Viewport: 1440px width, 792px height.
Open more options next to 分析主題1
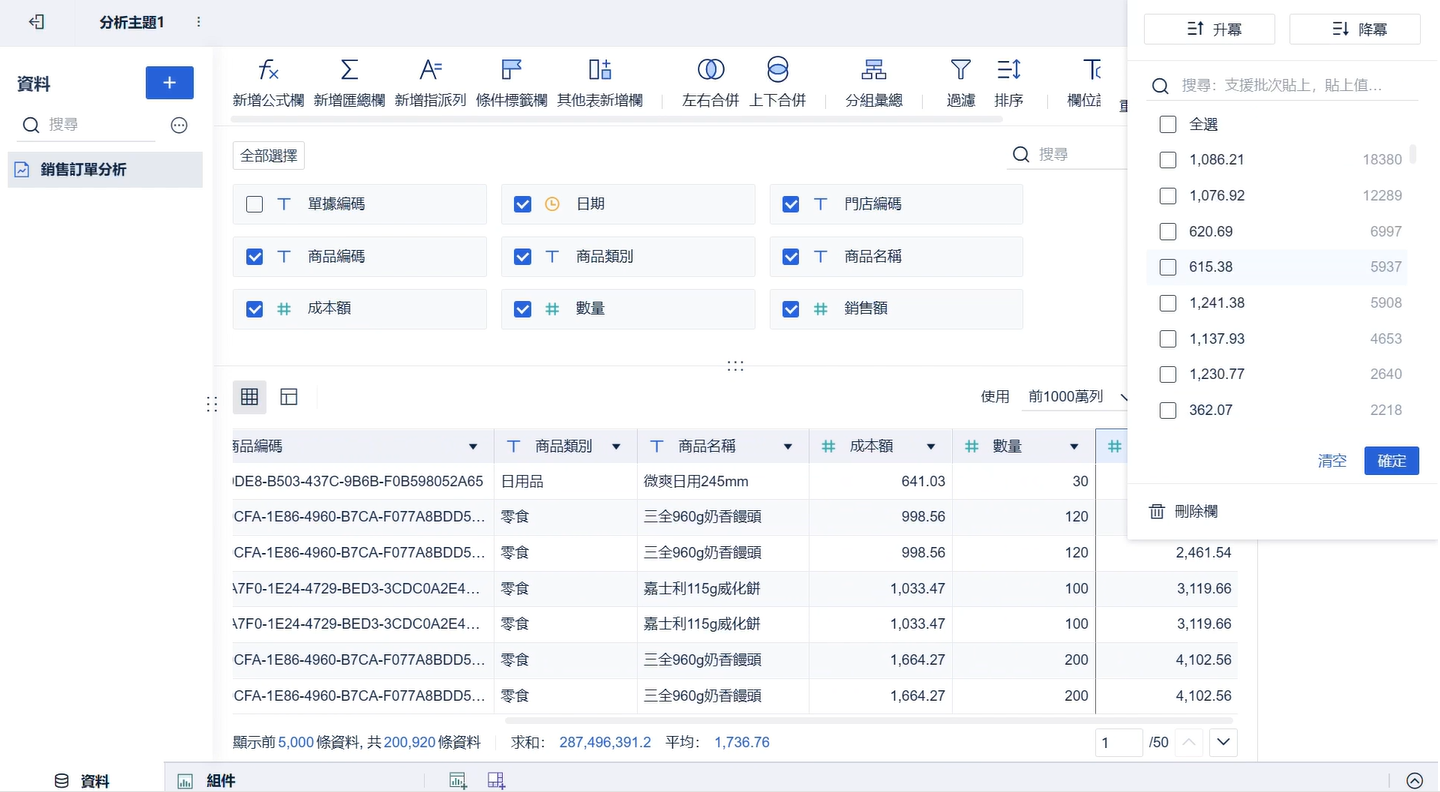point(198,22)
